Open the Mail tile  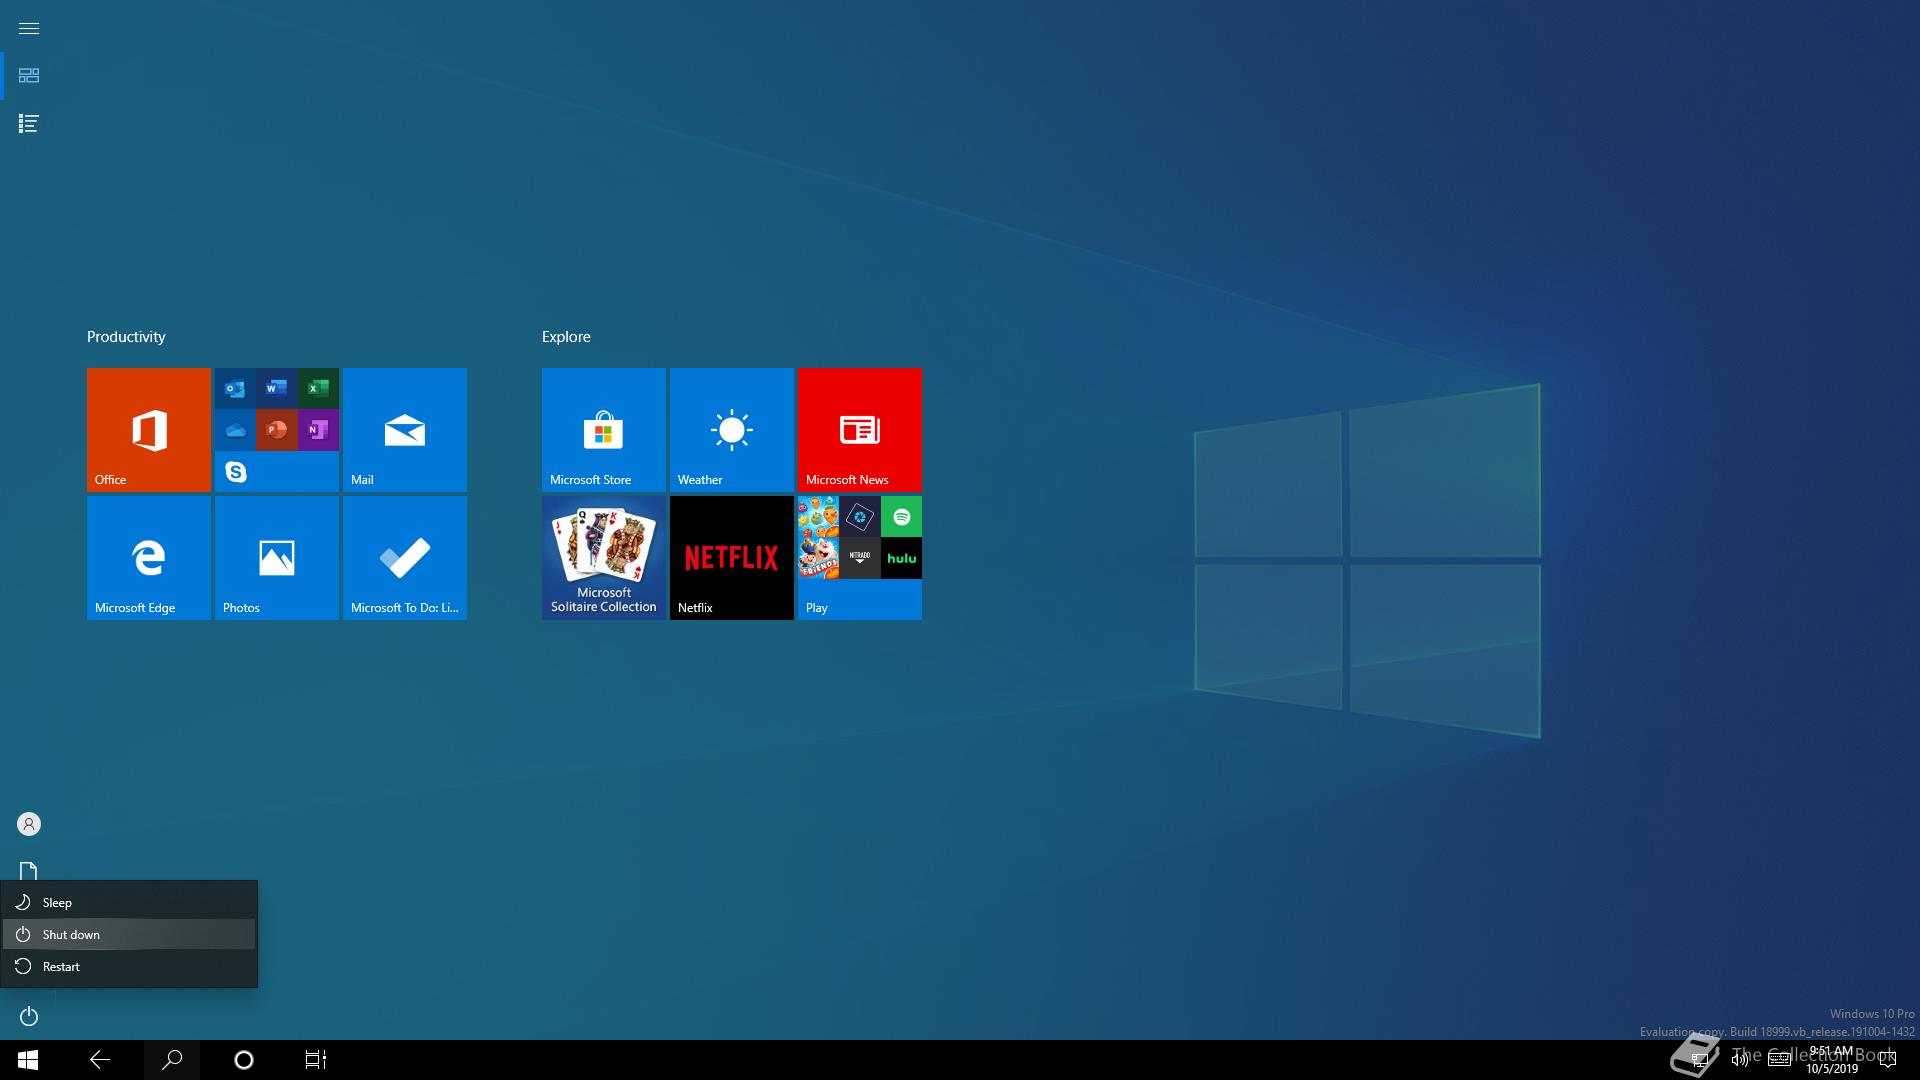point(404,429)
